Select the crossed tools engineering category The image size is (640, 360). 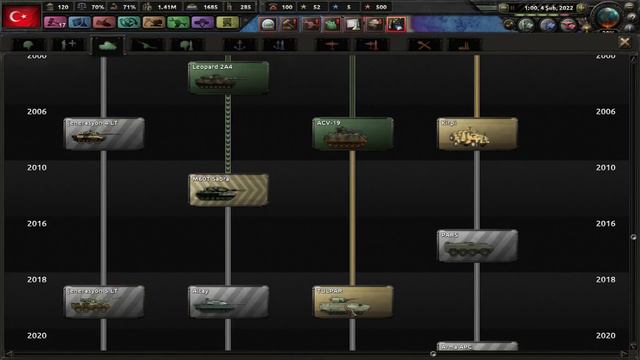coord(424,45)
